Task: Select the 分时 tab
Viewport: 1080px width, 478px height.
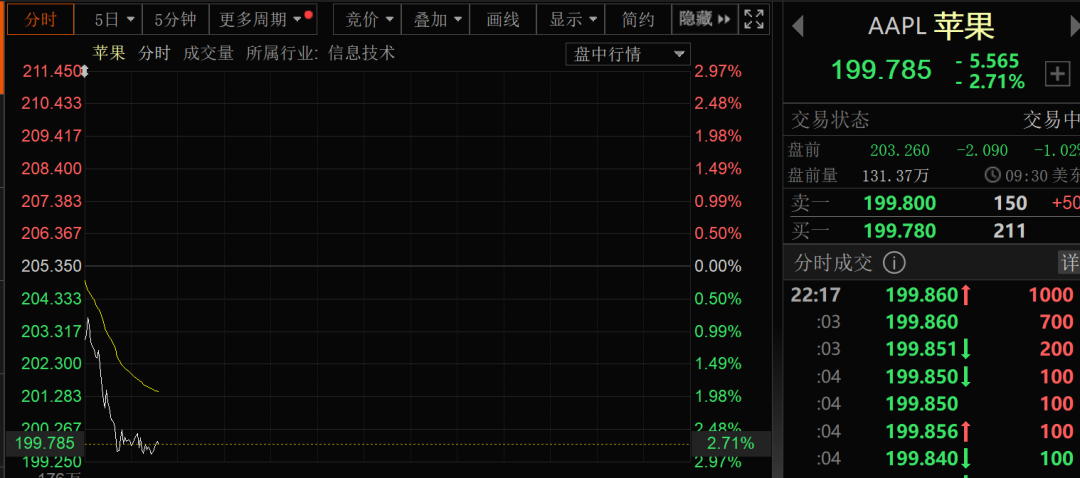Action: tap(41, 20)
